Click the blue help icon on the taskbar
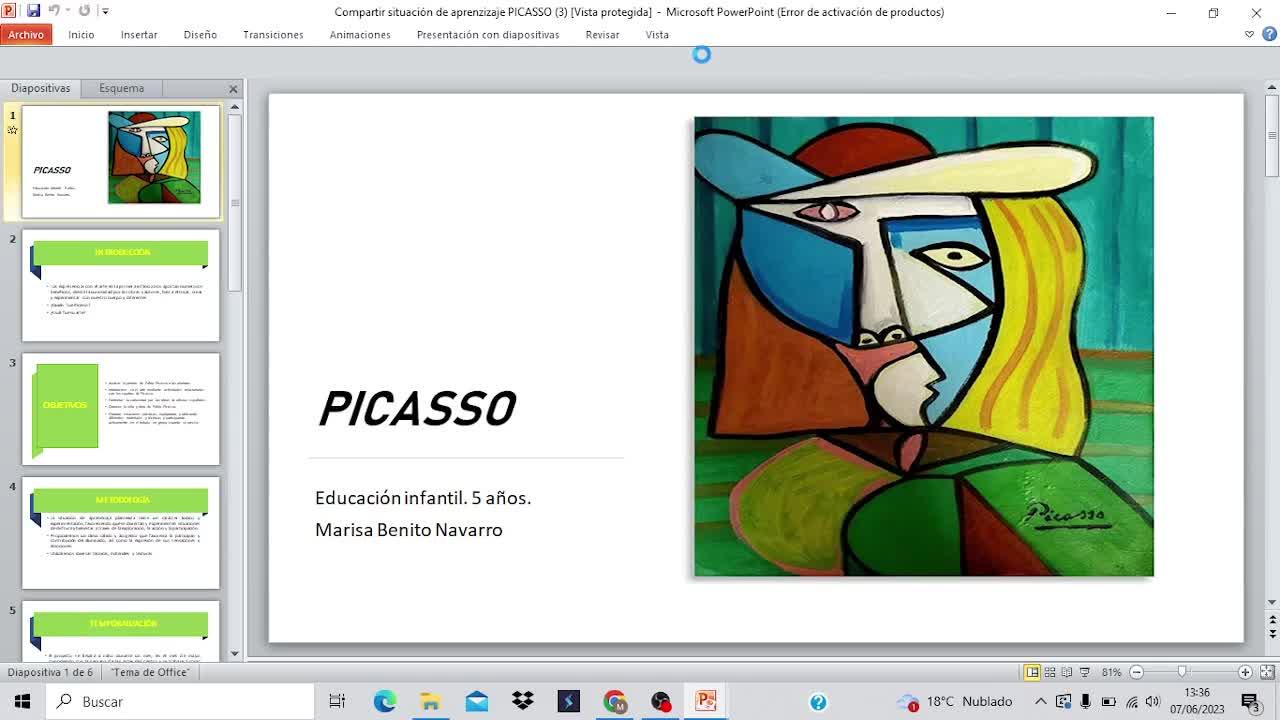This screenshot has width=1280, height=720. pos(818,702)
